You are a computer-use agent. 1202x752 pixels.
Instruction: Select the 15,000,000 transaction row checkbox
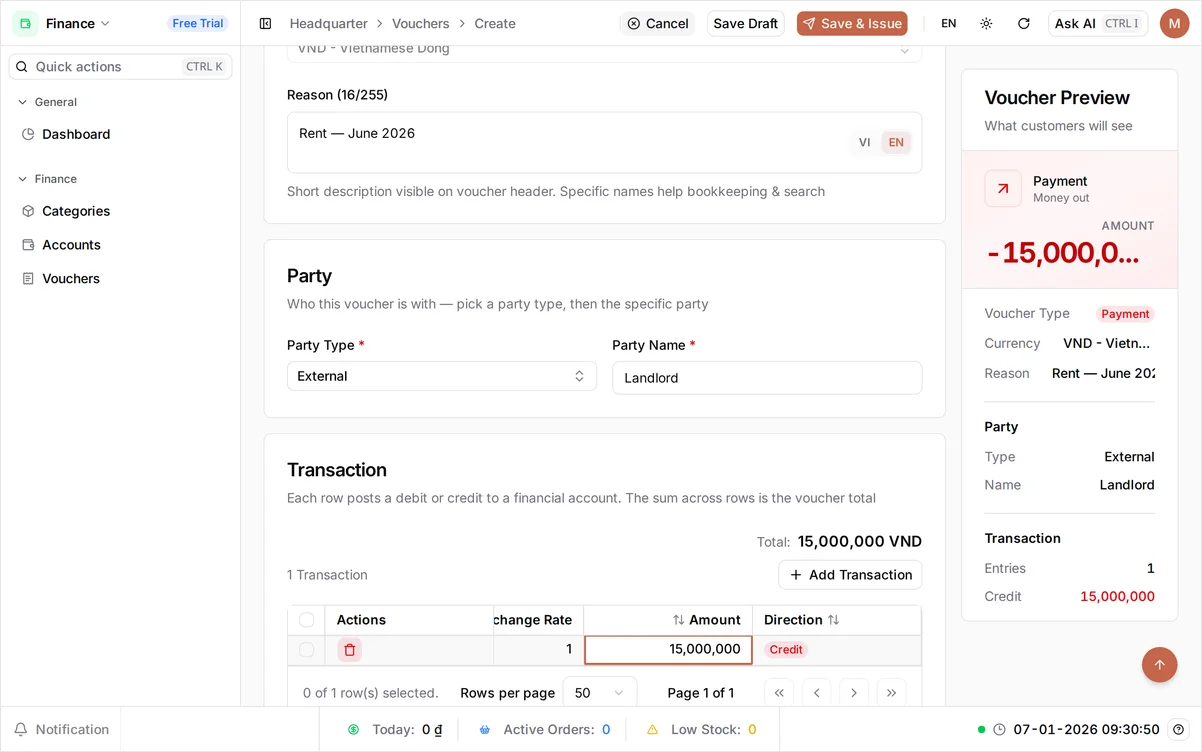tap(306, 650)
